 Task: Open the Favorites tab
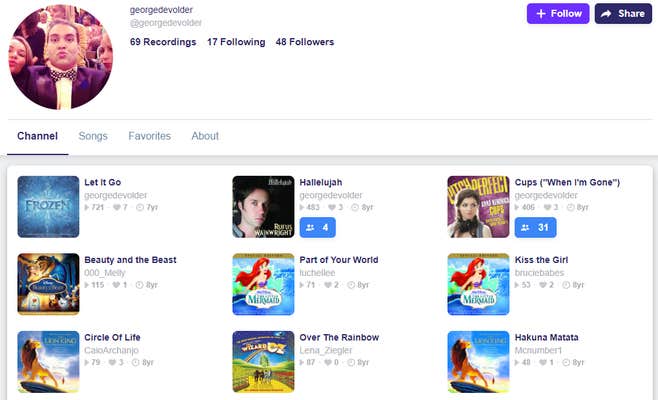click(149, 136)
